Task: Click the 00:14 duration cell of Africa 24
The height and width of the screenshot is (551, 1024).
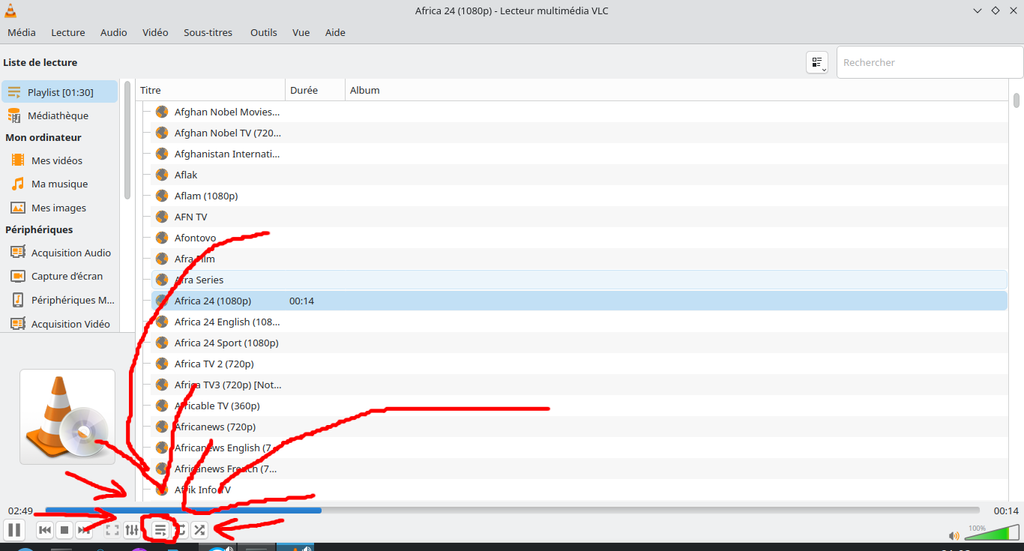Action: click(x=302, y=301)
